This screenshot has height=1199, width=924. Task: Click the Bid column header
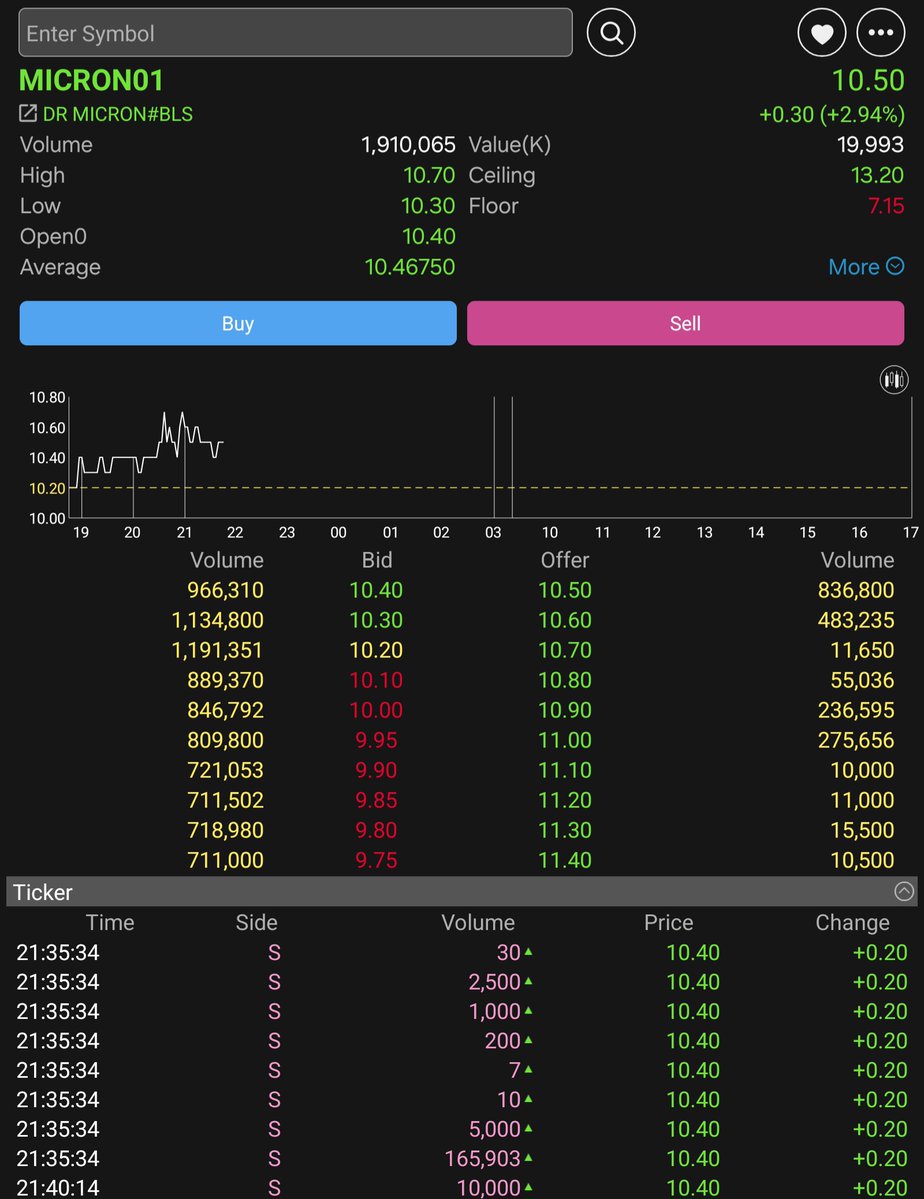[x=376, y=560]
